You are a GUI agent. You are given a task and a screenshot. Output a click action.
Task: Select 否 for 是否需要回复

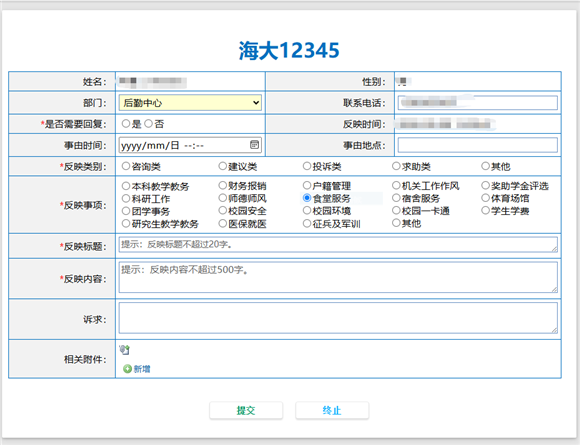(x=148, y=124)
